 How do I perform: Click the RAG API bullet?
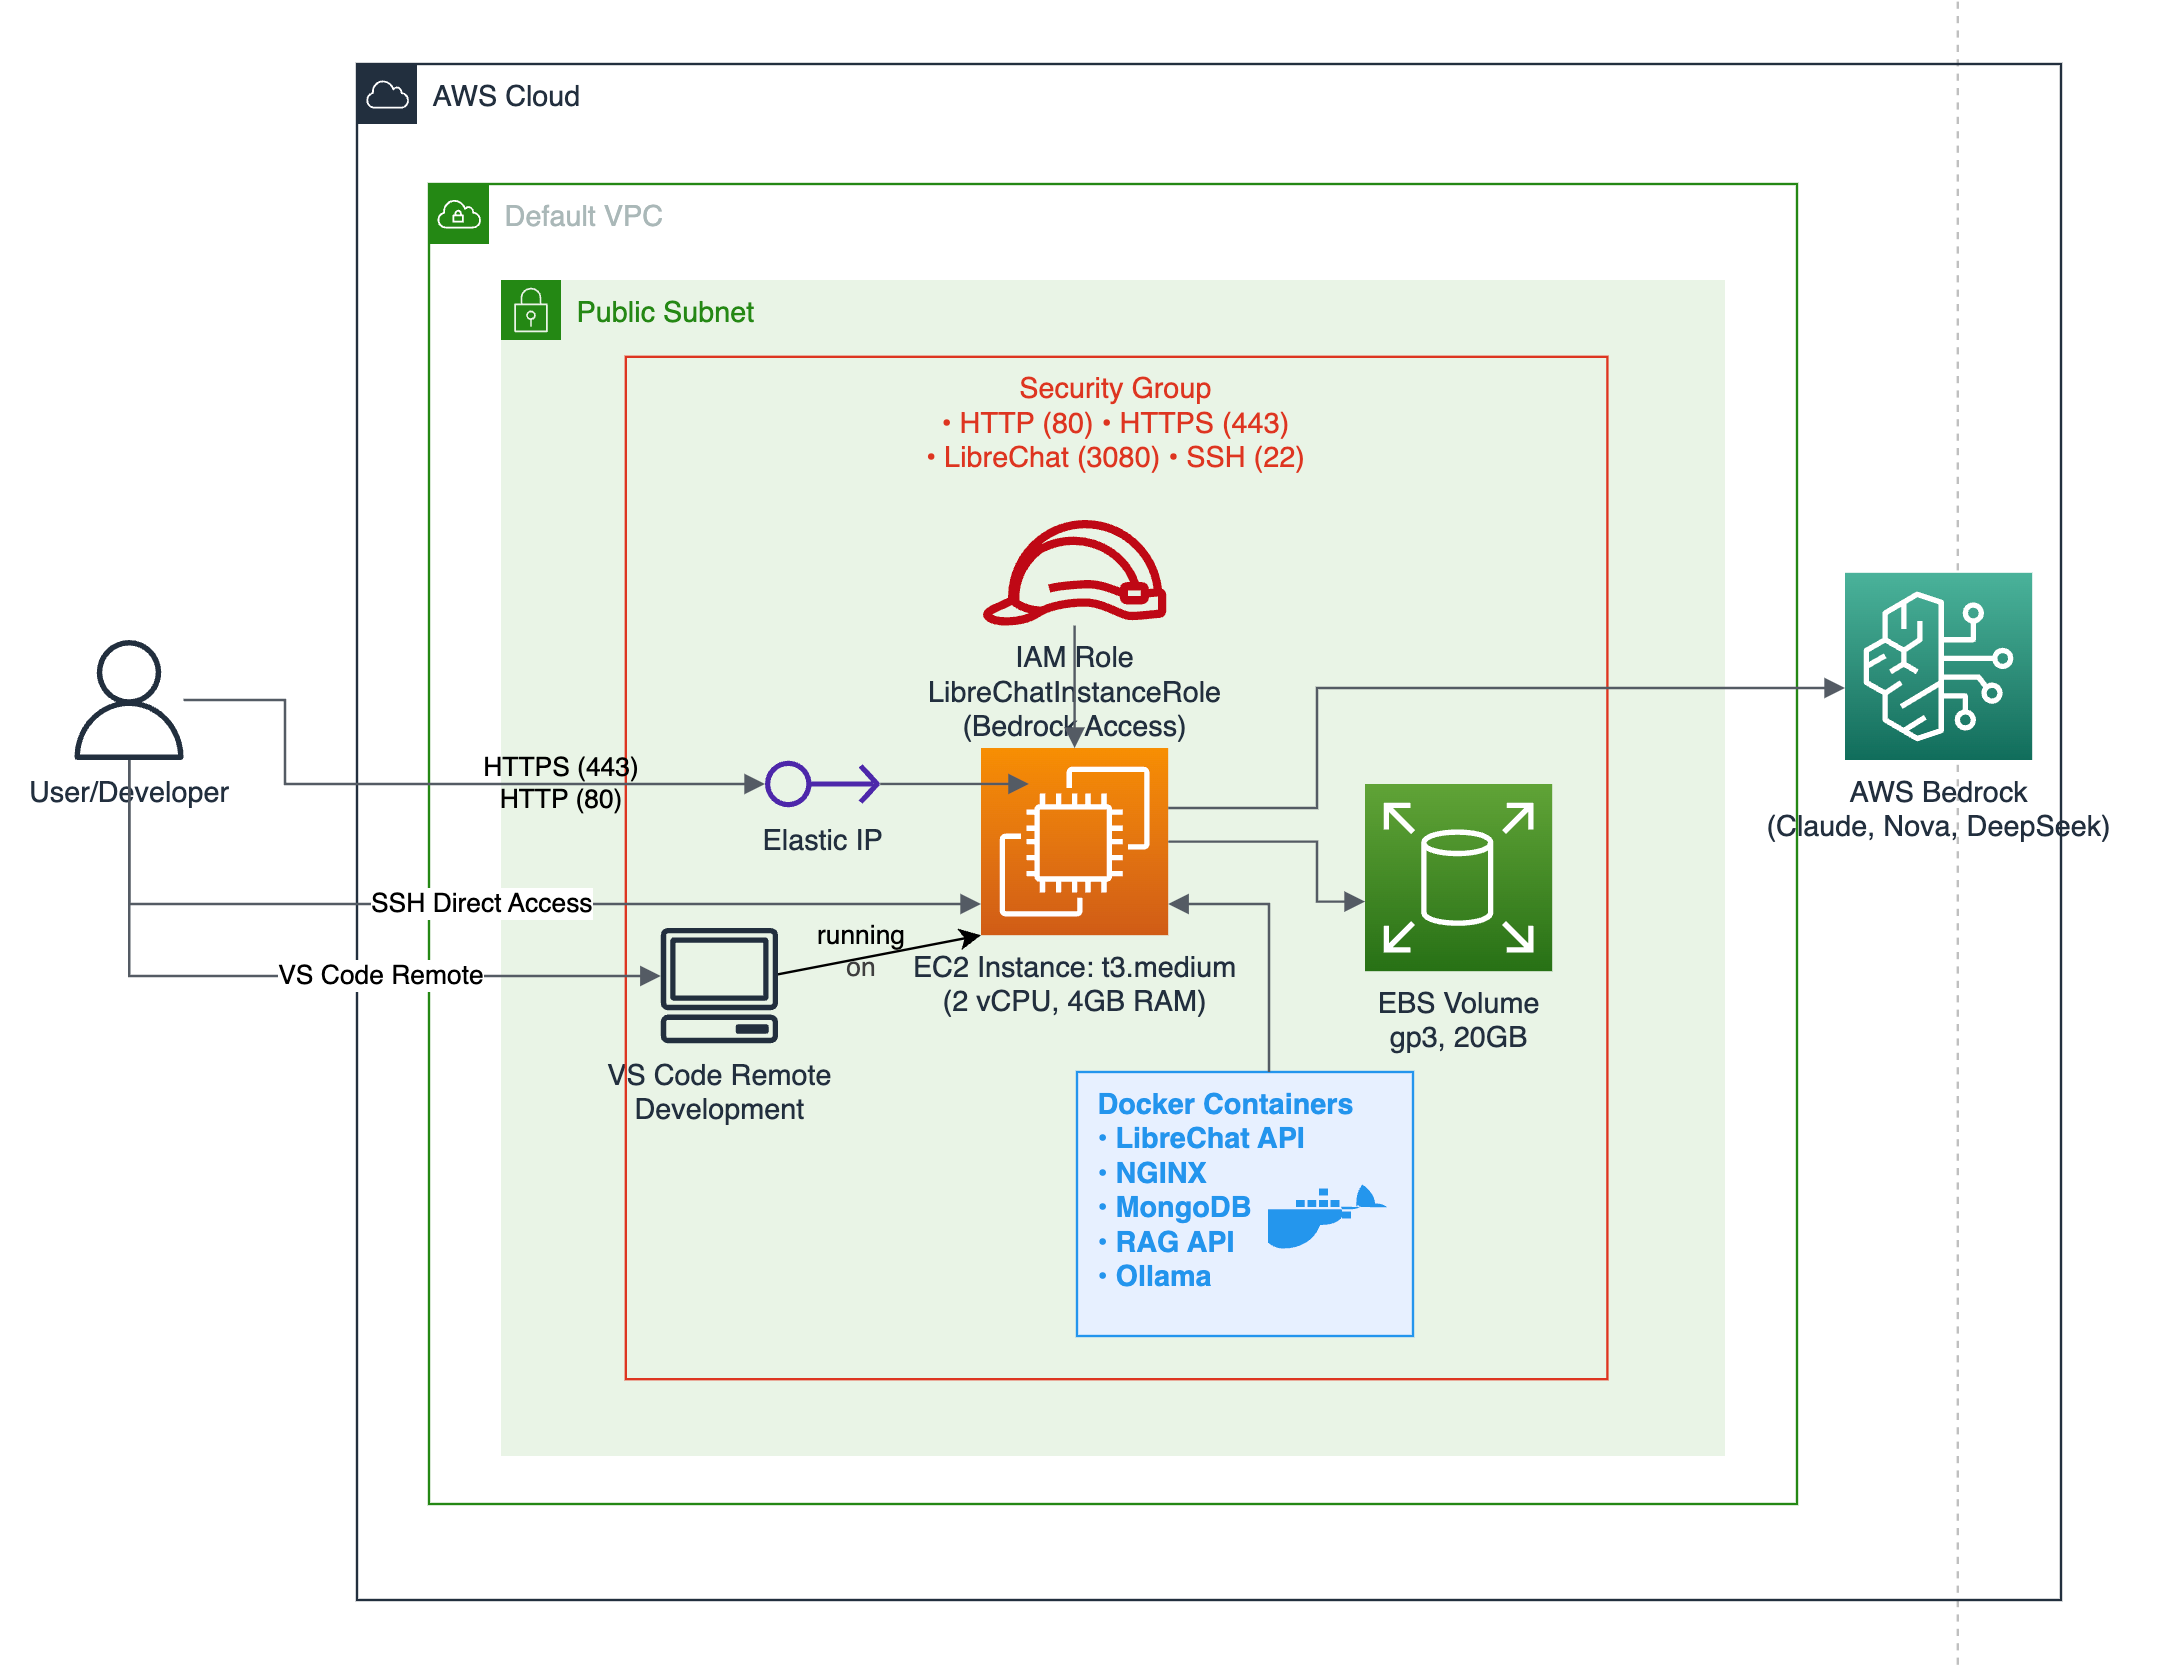tap(1166, 1242)
